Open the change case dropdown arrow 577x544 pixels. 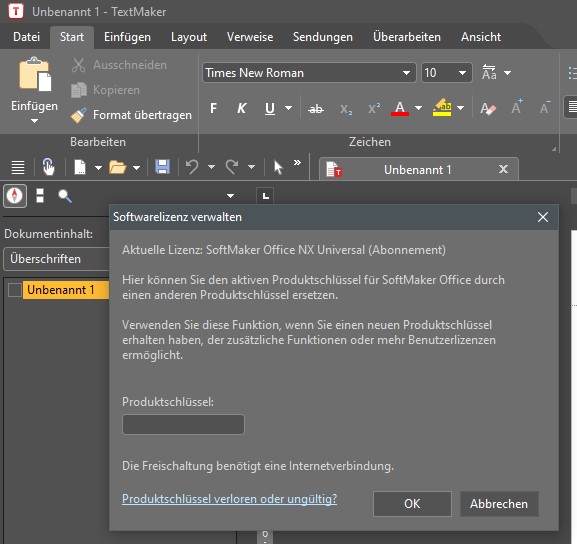click(507, 73)
